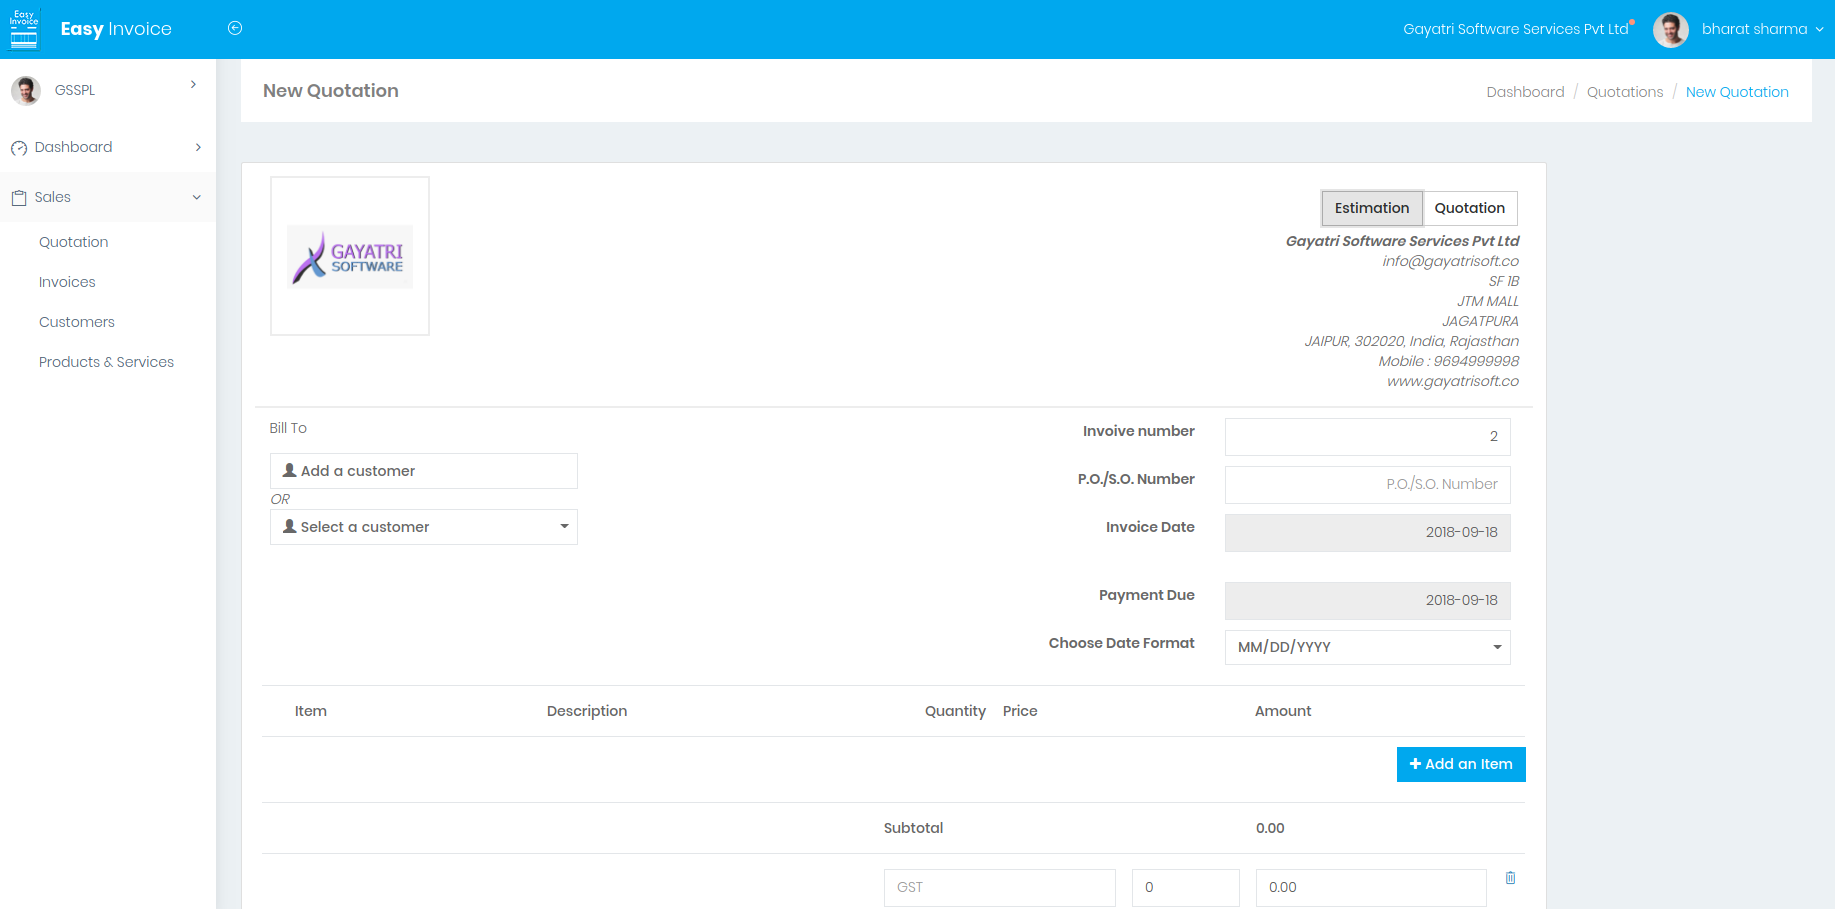1835x909 pixels.
Task: Open the MM/DD/YYYY date format dropdown
Action: 1497,647
